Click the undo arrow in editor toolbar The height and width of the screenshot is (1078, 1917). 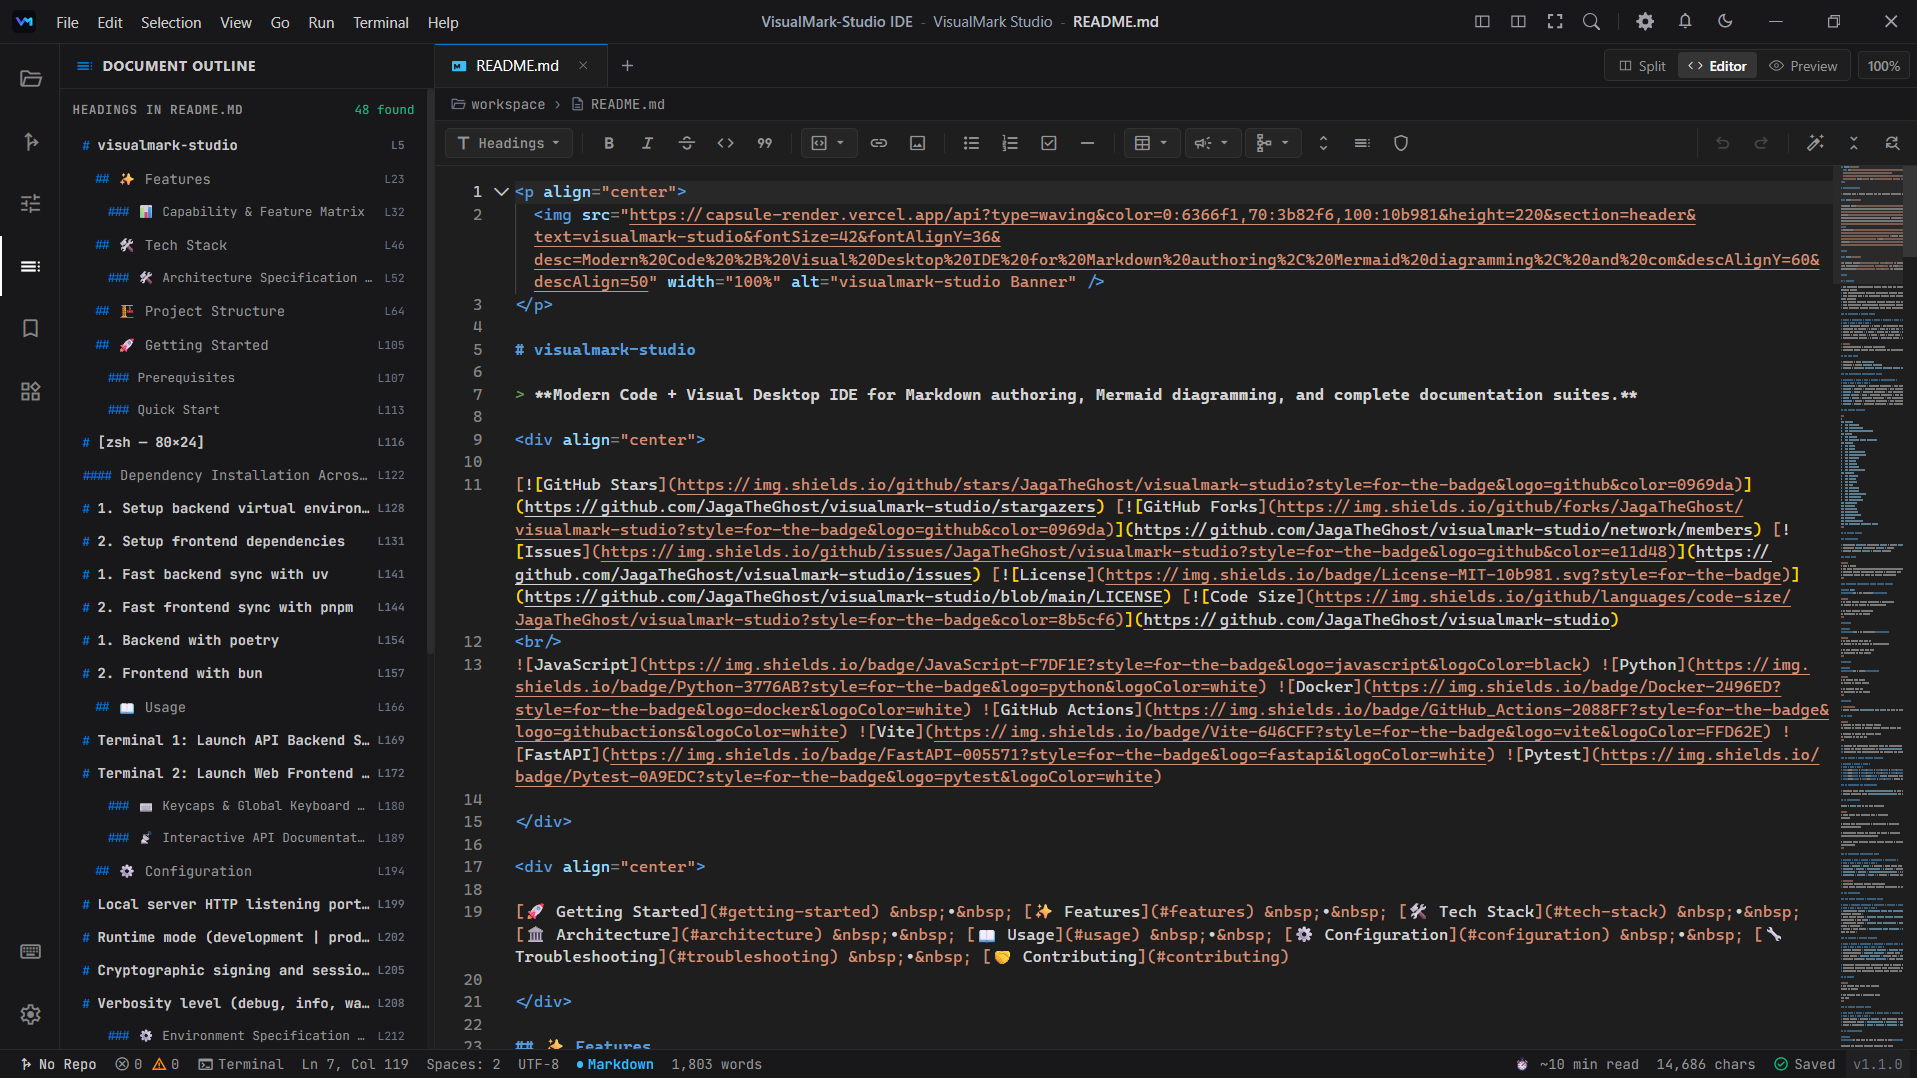(1722, 143)
